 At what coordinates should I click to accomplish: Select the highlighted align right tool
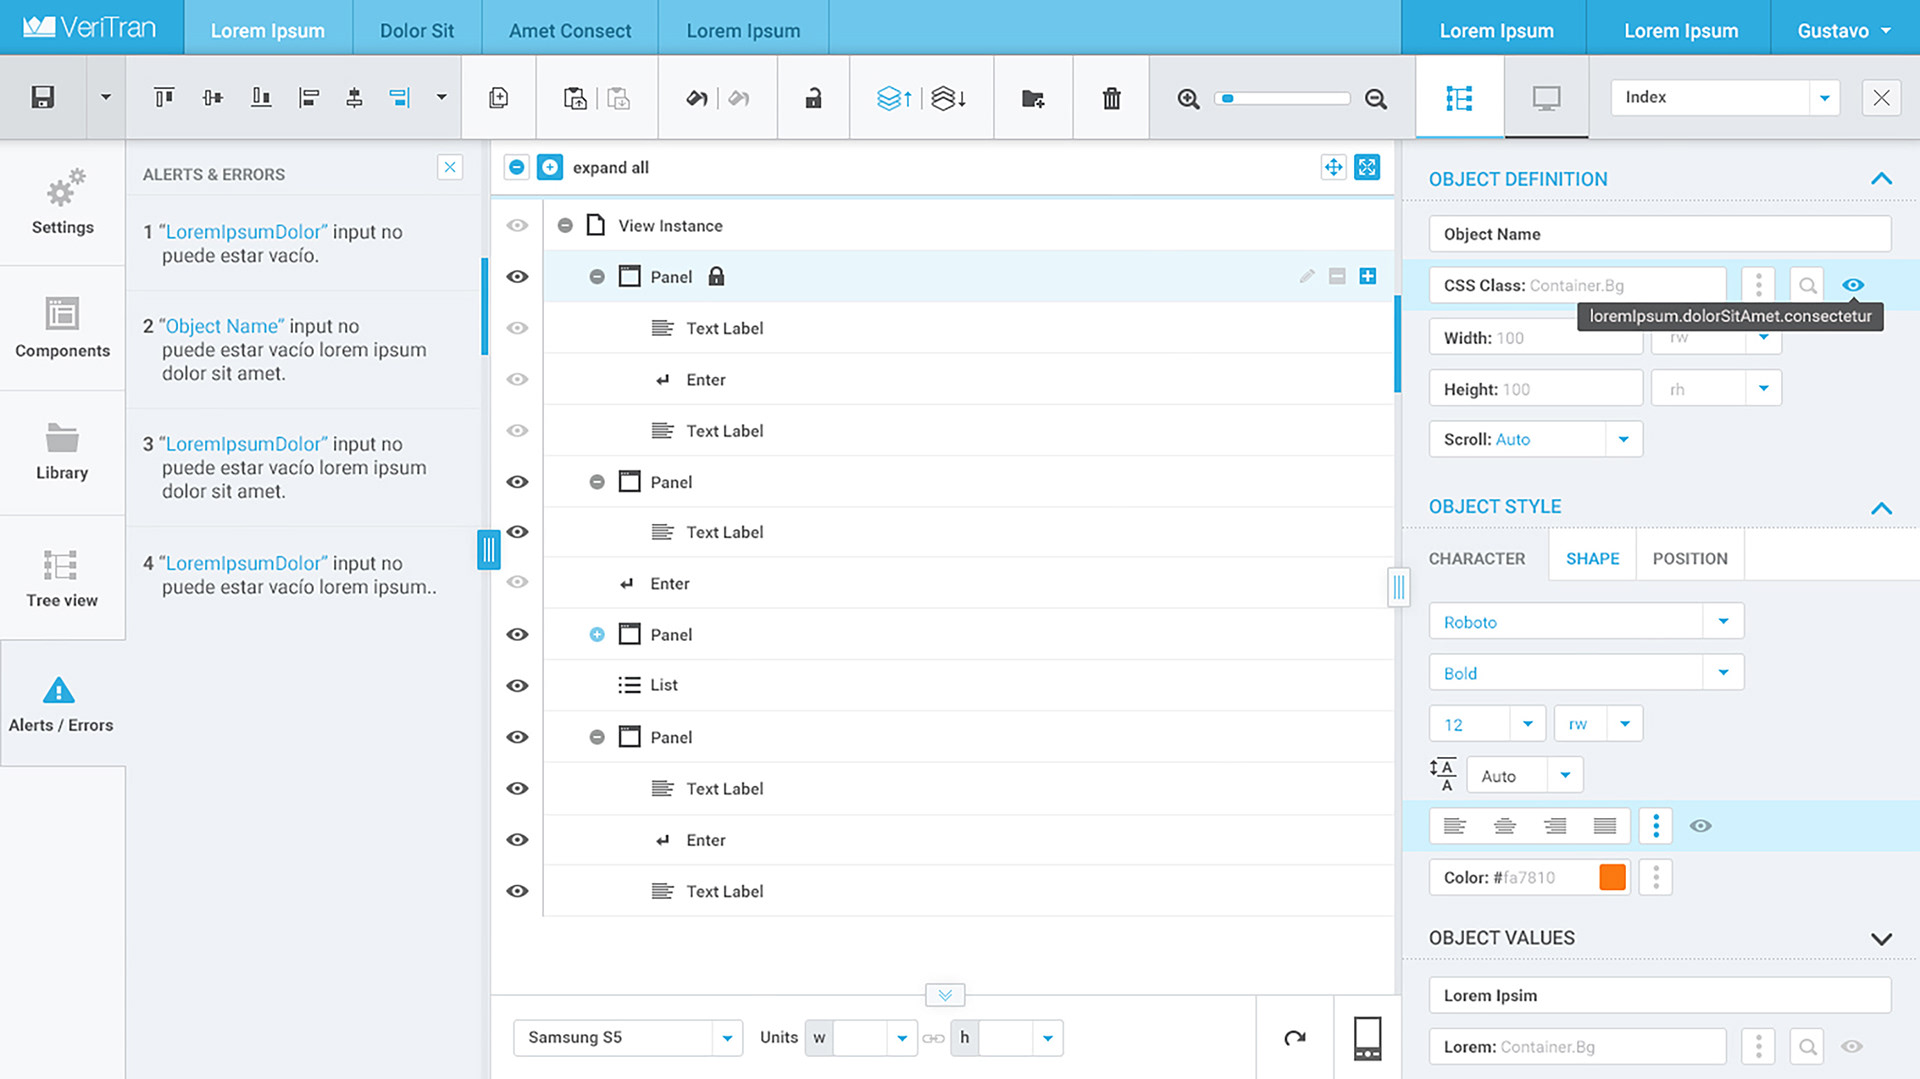point(400,97)
